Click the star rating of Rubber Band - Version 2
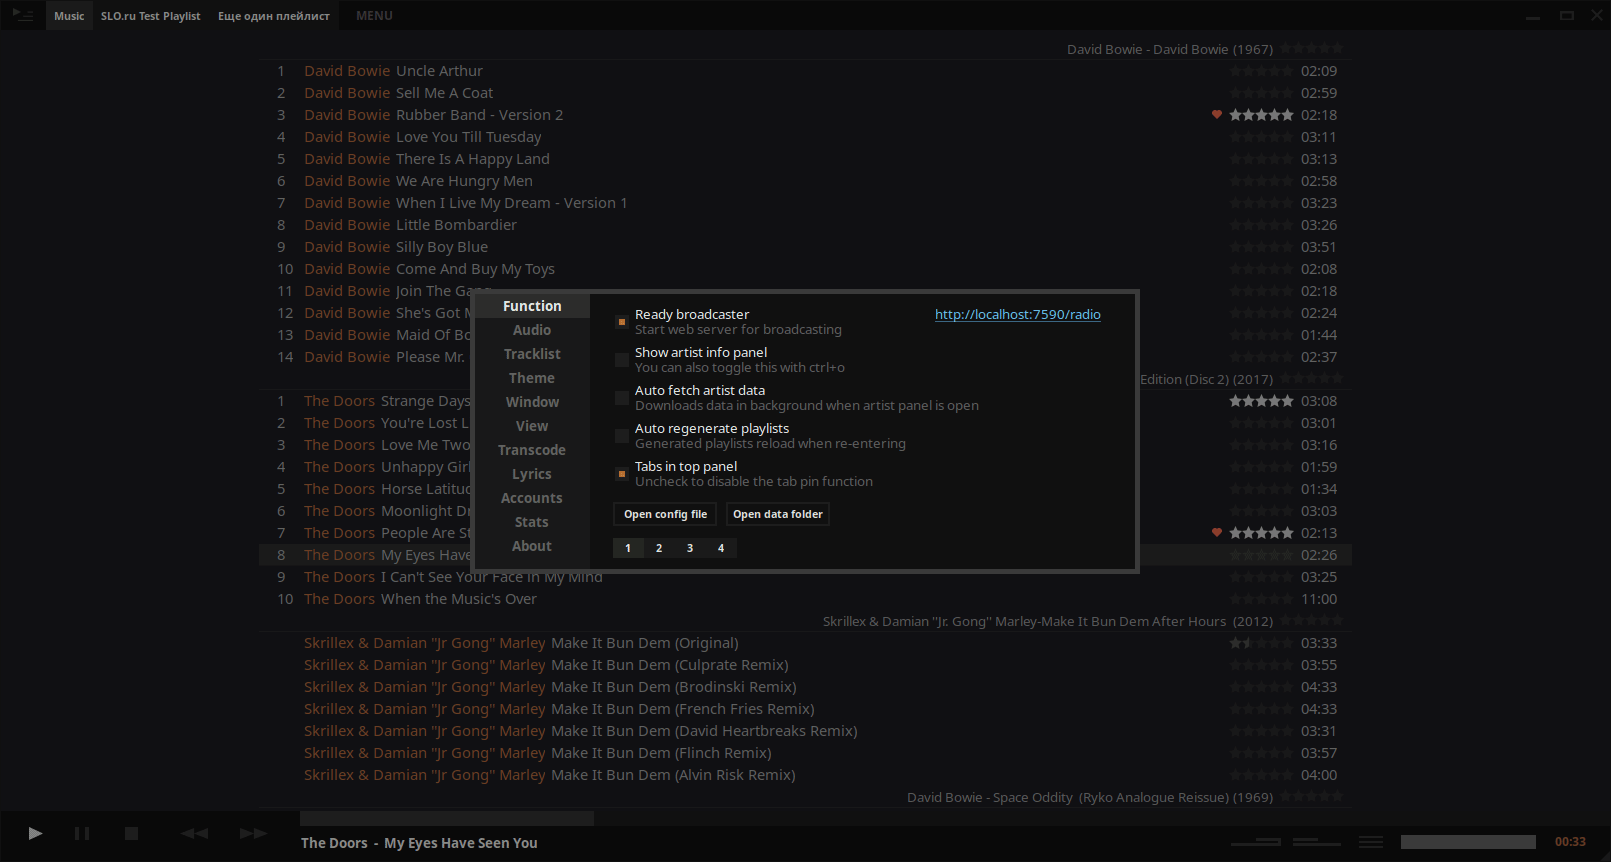Screen dimensions: 1611x862 coord(1261,115)
